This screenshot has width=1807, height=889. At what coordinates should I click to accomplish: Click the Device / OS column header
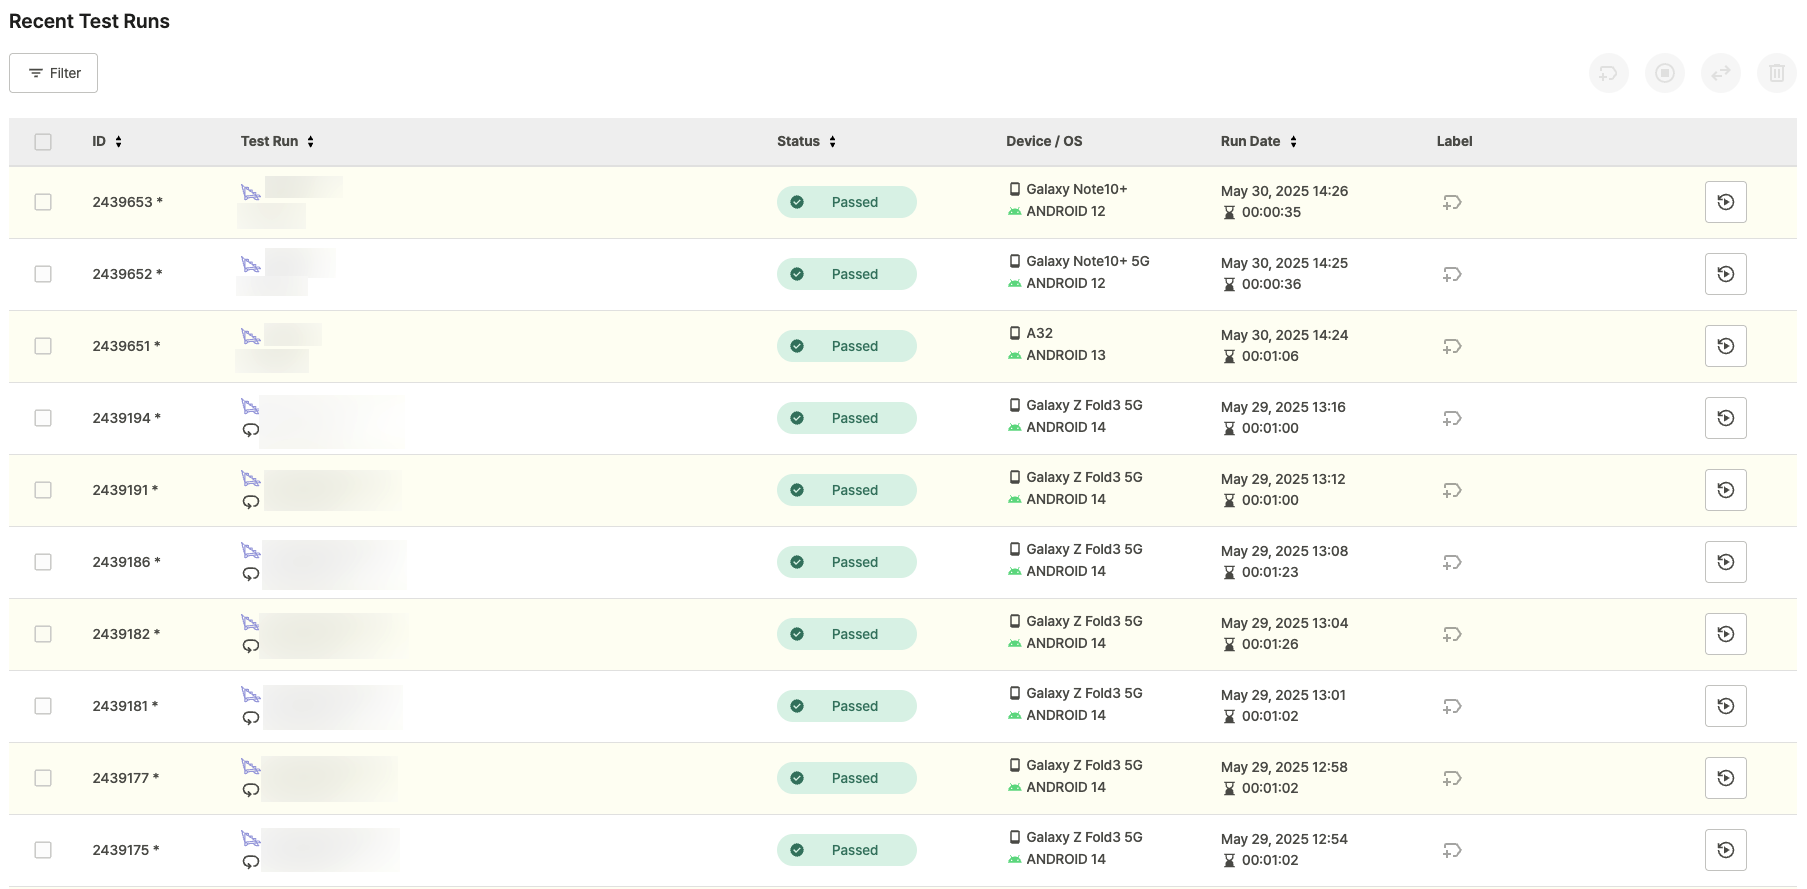point(1044,141)
